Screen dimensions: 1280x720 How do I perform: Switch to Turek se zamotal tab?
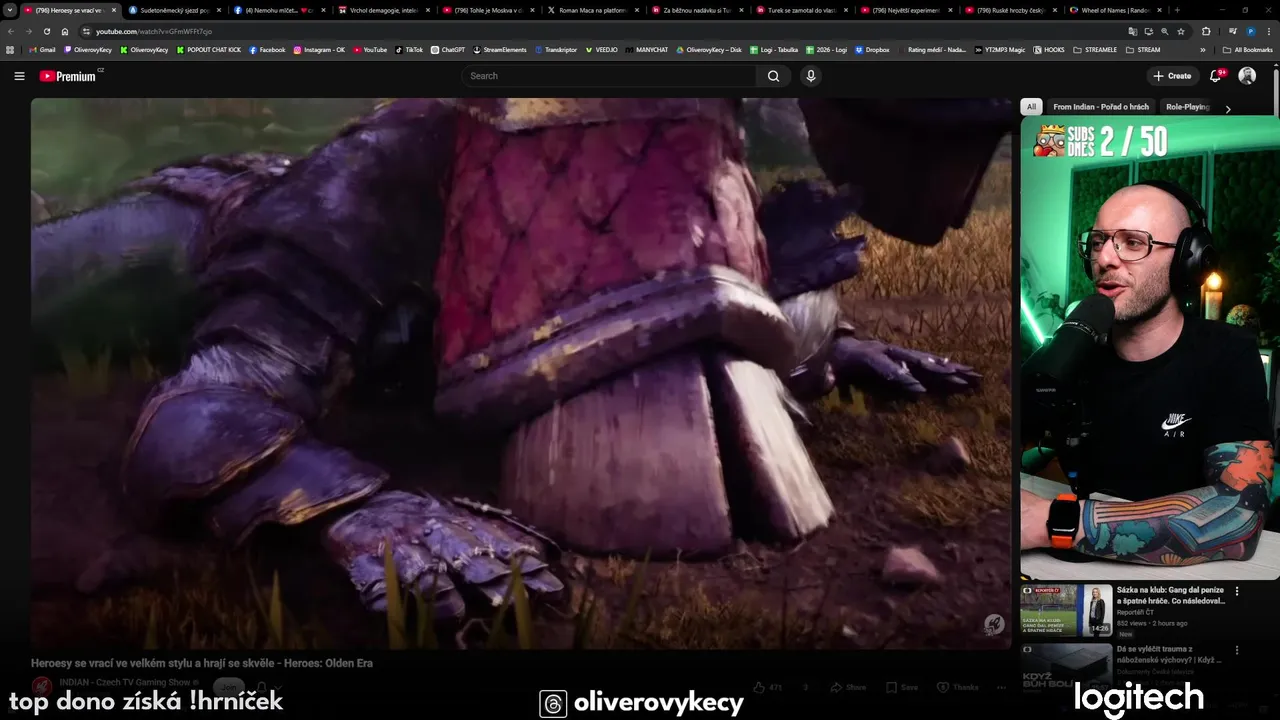(800, 10)
